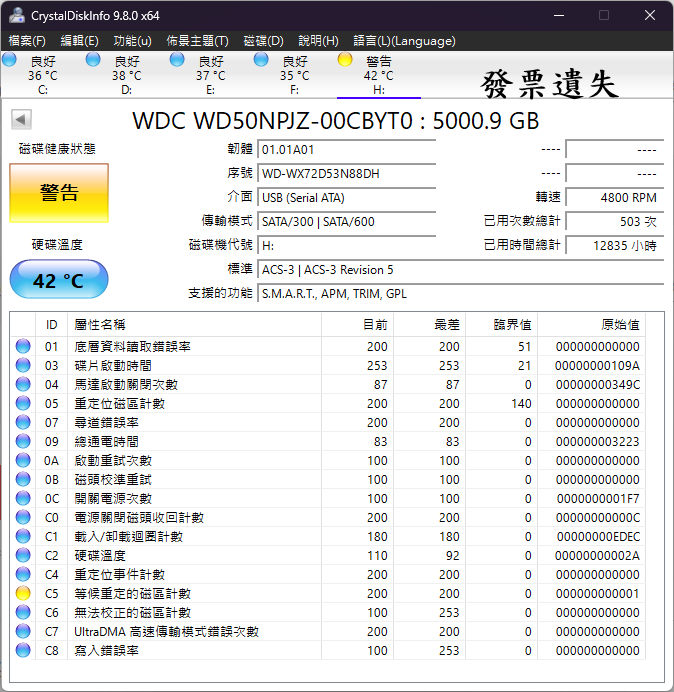Viewport: 674px width, 692px height.
Task: Click the yellow status icon for C5 attribute
Action: pyautogui.click(x=23, y=593)
